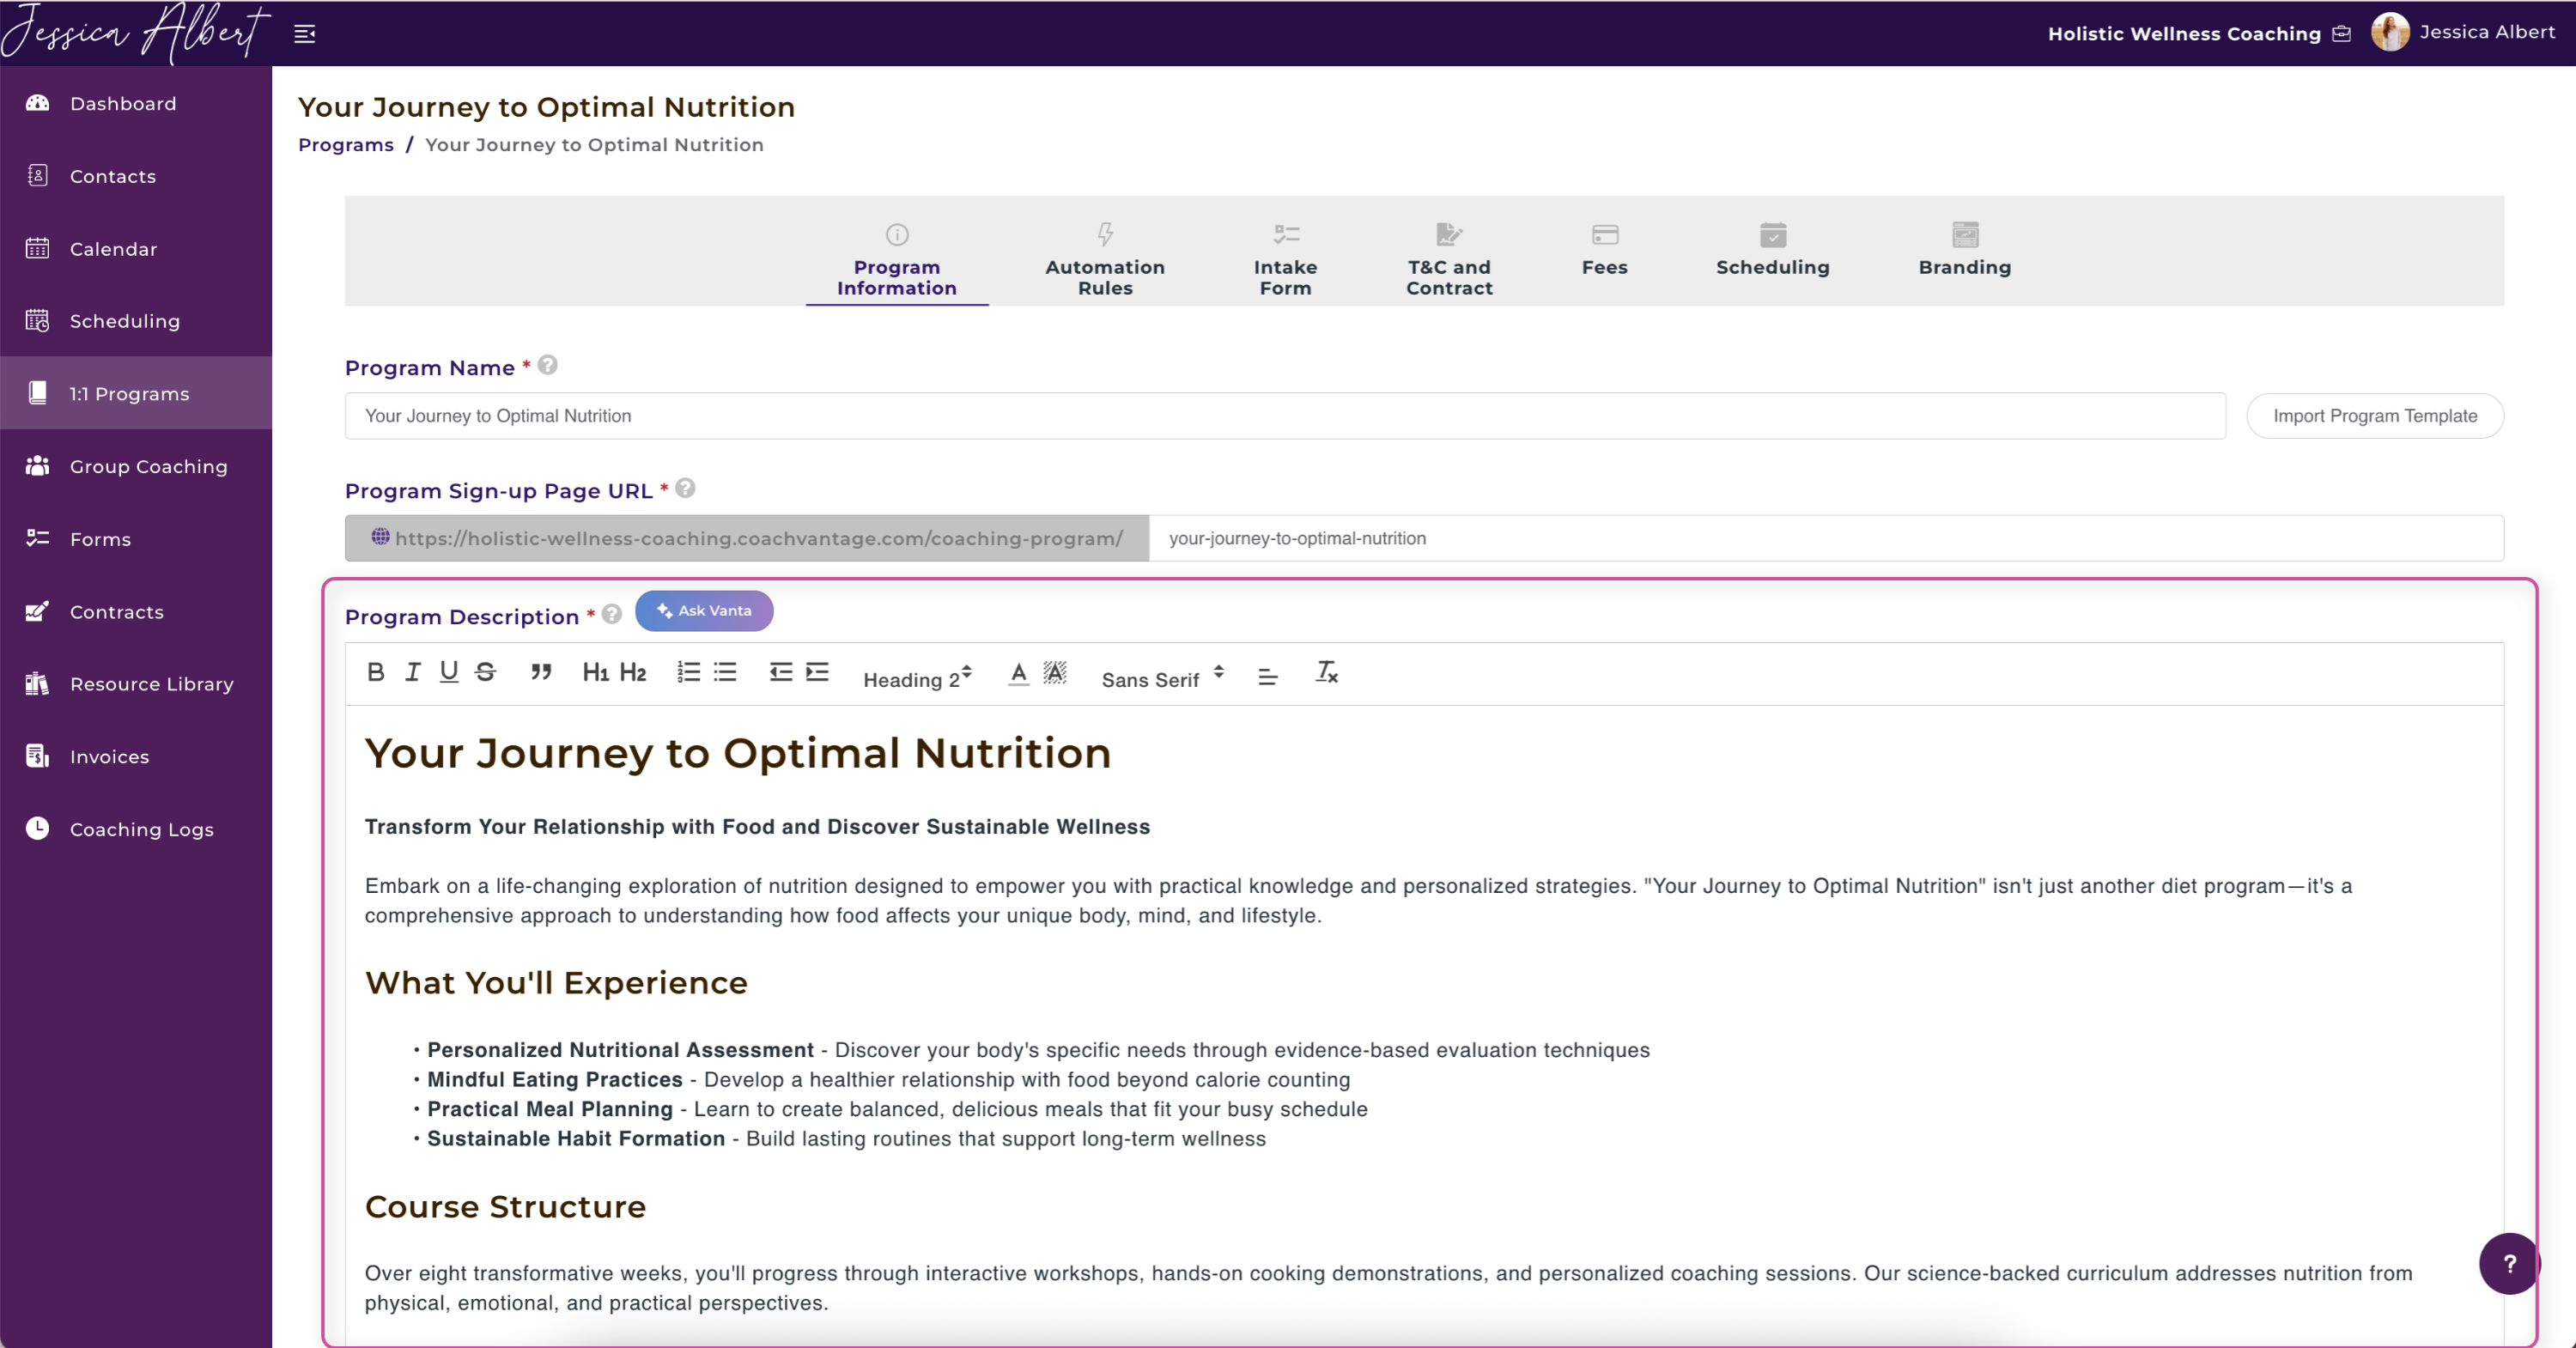Open Calendar in the sidebar
This screenshot has height=1348, width=2576.
coord(136,249)
